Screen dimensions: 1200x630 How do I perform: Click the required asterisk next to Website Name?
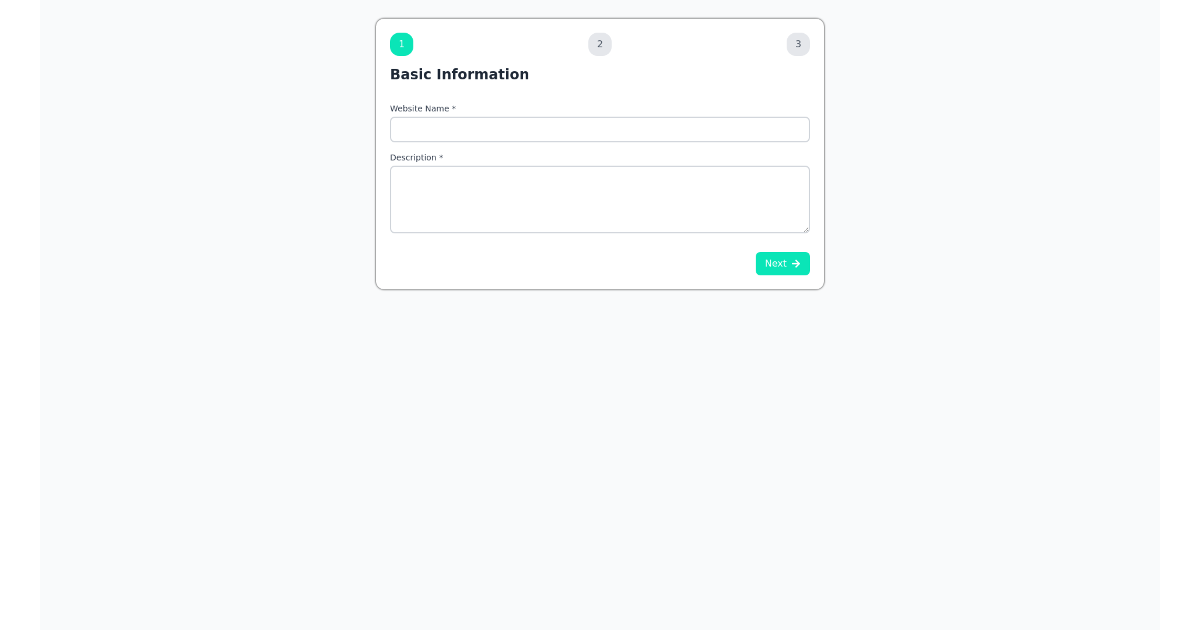pyautogui.click(x=455, y=108)
